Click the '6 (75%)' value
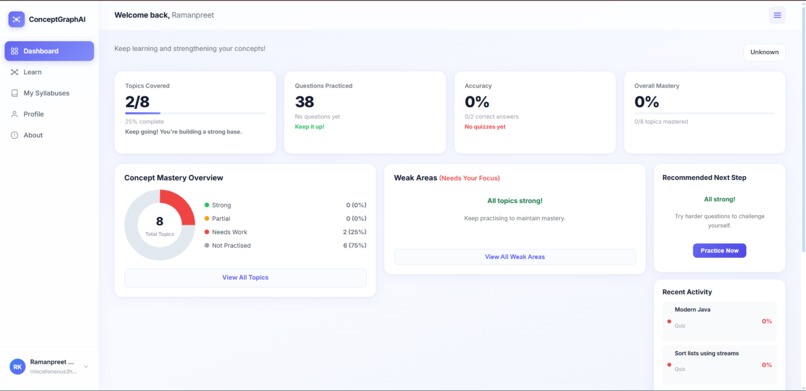The width and height of the screenshot is (806, 391). (x=355, y=246)
